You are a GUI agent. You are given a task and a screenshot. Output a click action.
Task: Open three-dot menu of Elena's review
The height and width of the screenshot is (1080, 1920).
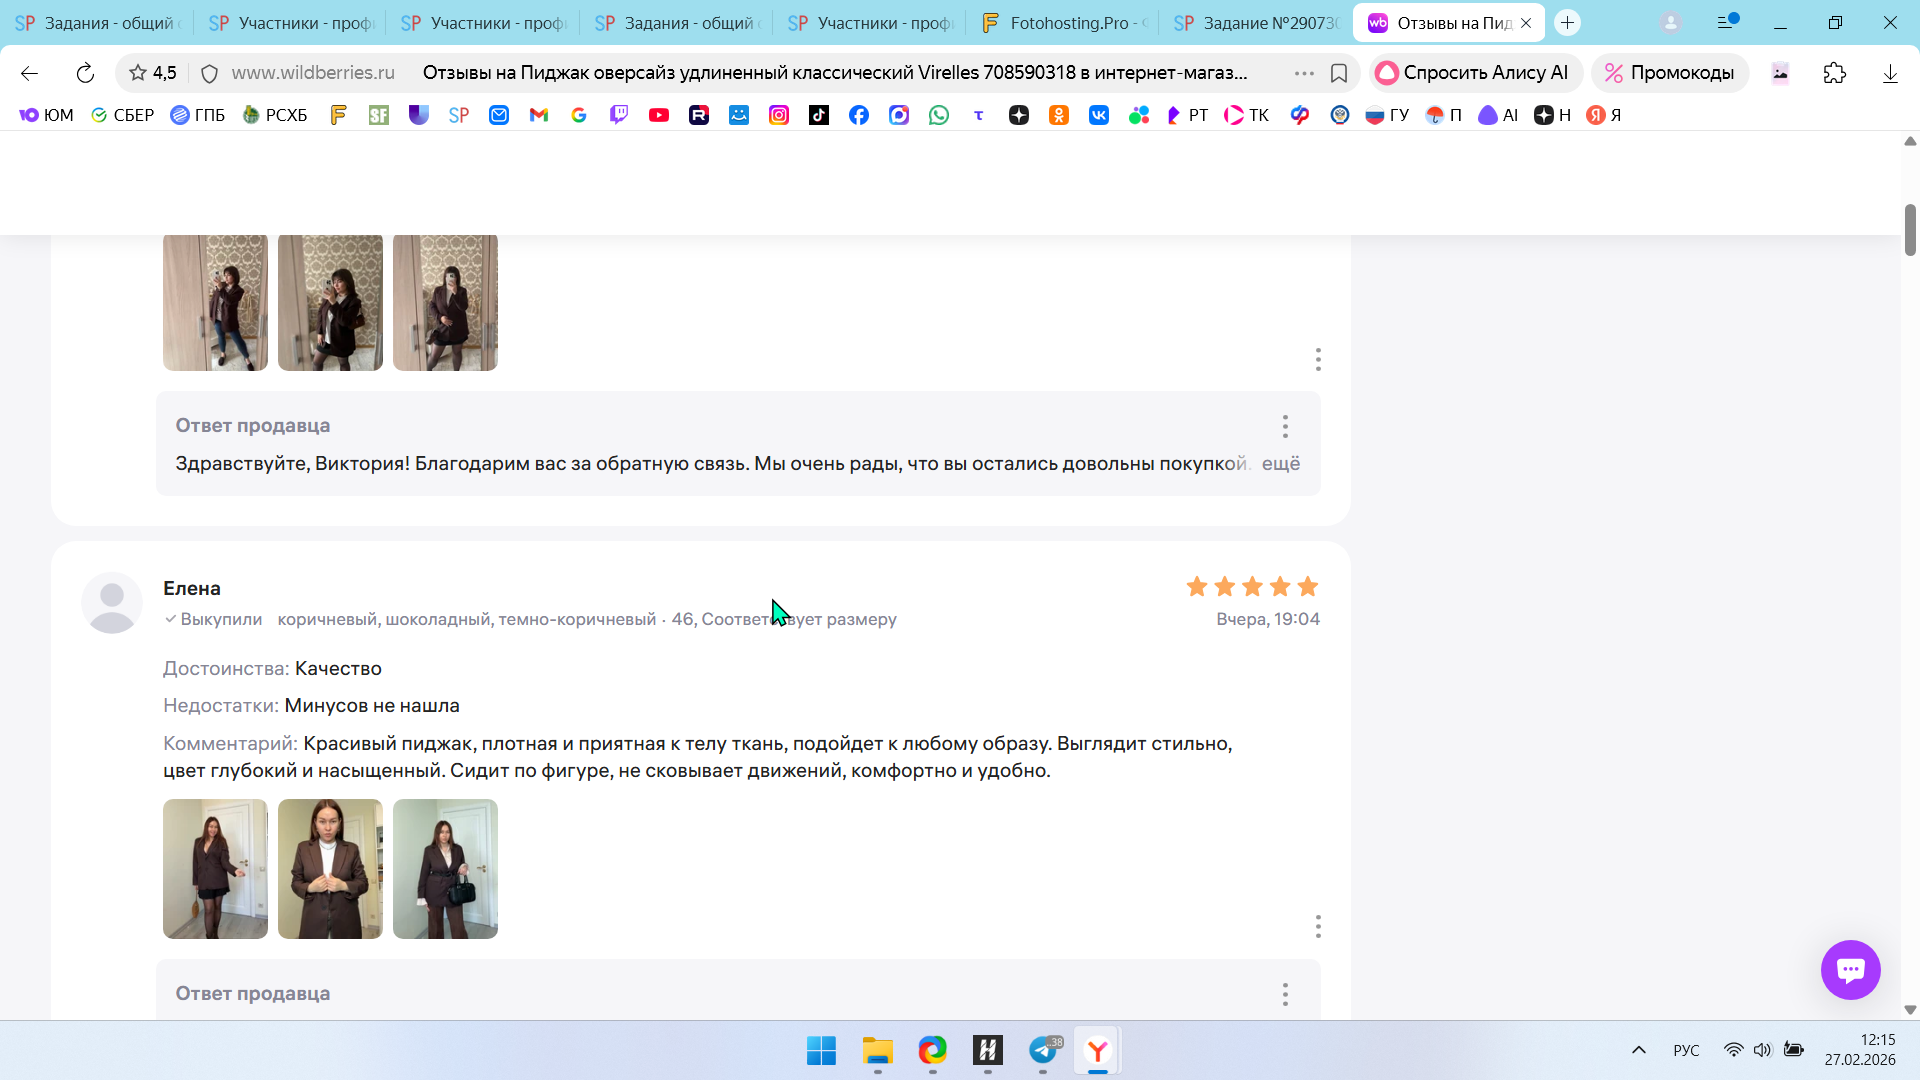[x=1318, y=926]
